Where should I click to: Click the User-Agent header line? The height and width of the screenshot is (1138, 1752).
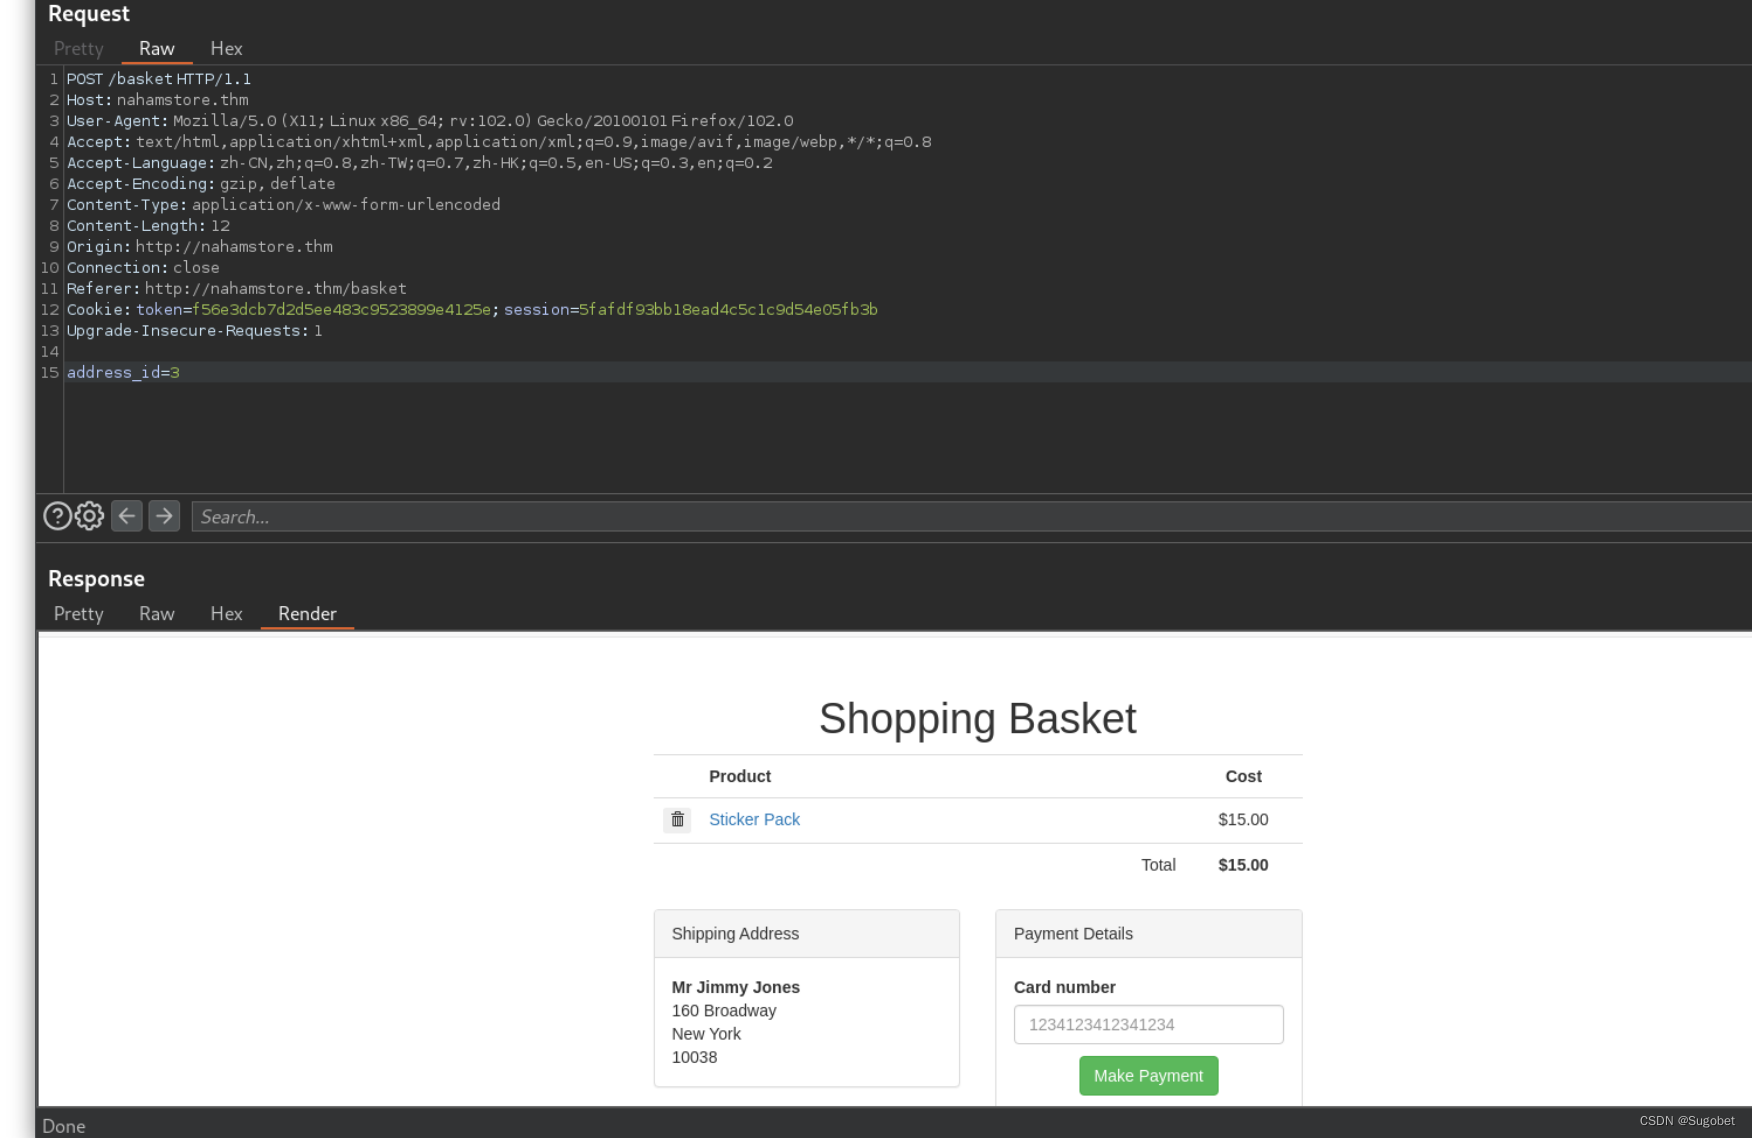point(430,121)
